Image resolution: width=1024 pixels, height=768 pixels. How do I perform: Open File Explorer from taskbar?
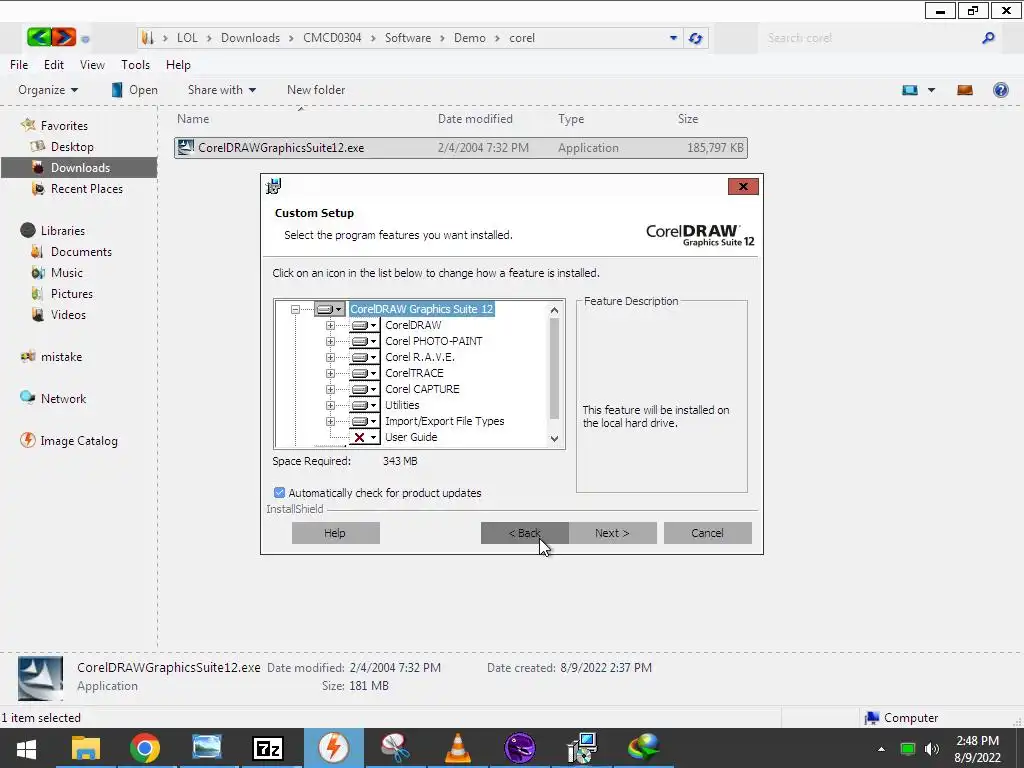pyautogui.click(x=86, y=748)
